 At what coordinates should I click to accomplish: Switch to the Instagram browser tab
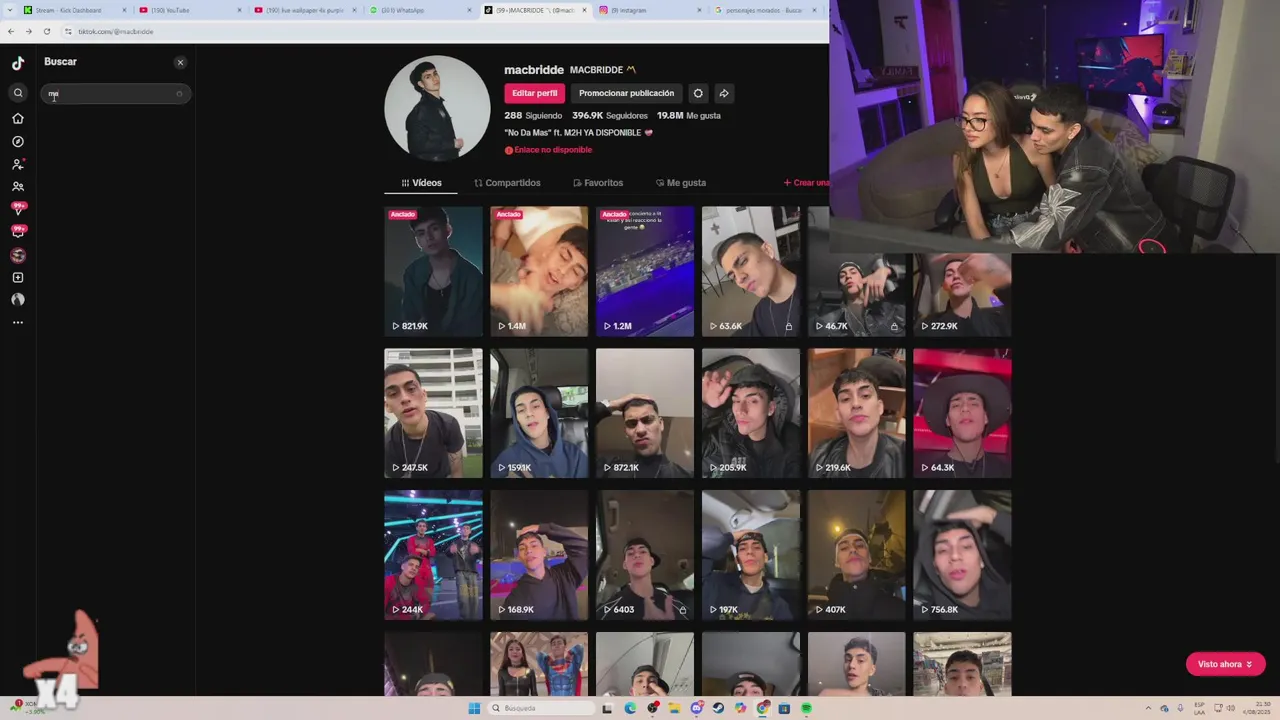pos(650,10)
